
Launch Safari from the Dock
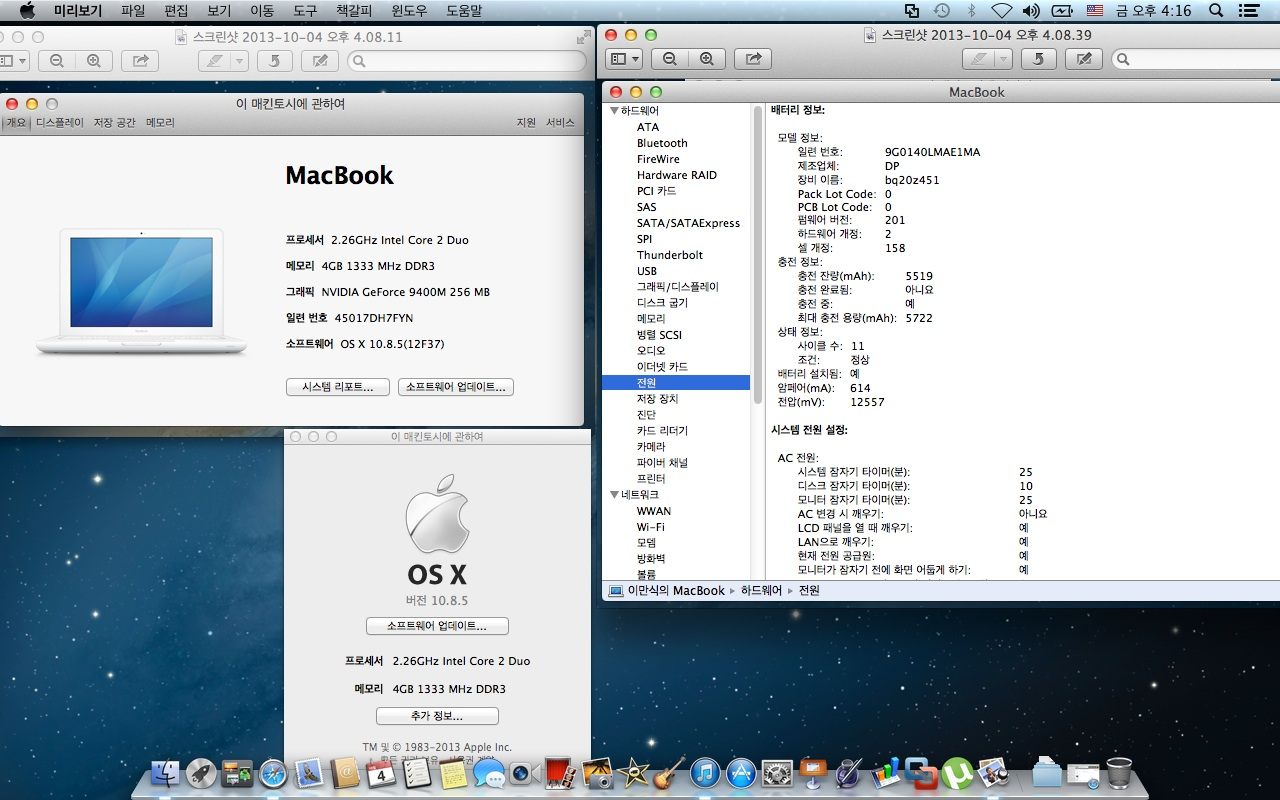click(x=273, y=773)
